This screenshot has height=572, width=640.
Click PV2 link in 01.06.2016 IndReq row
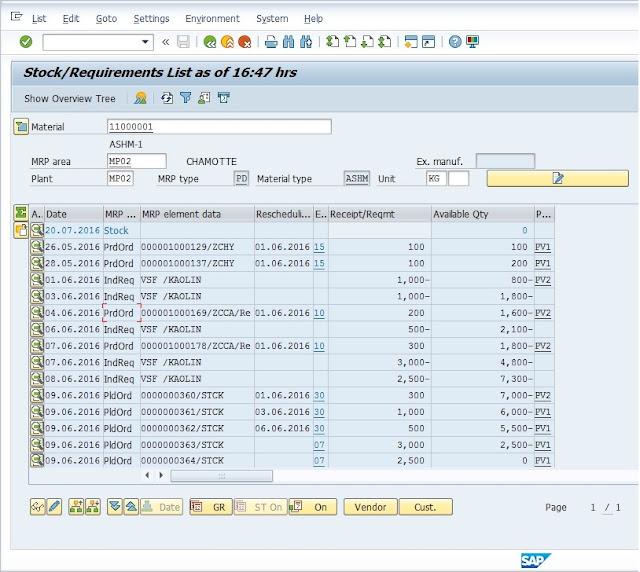[x=543, y=280]
